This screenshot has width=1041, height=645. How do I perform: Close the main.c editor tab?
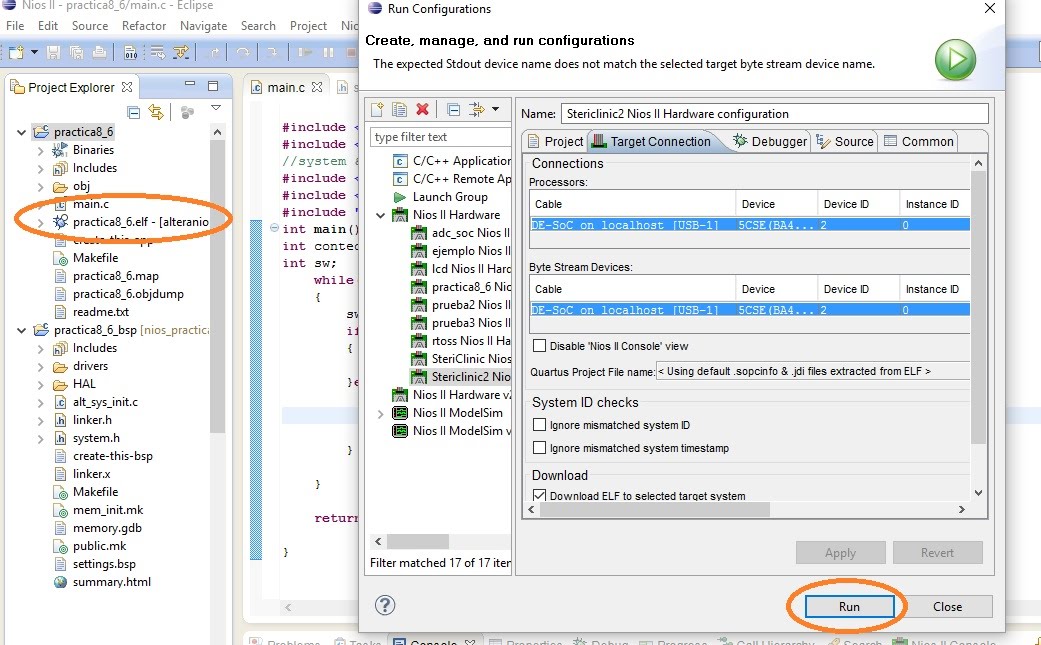(317, 87)
